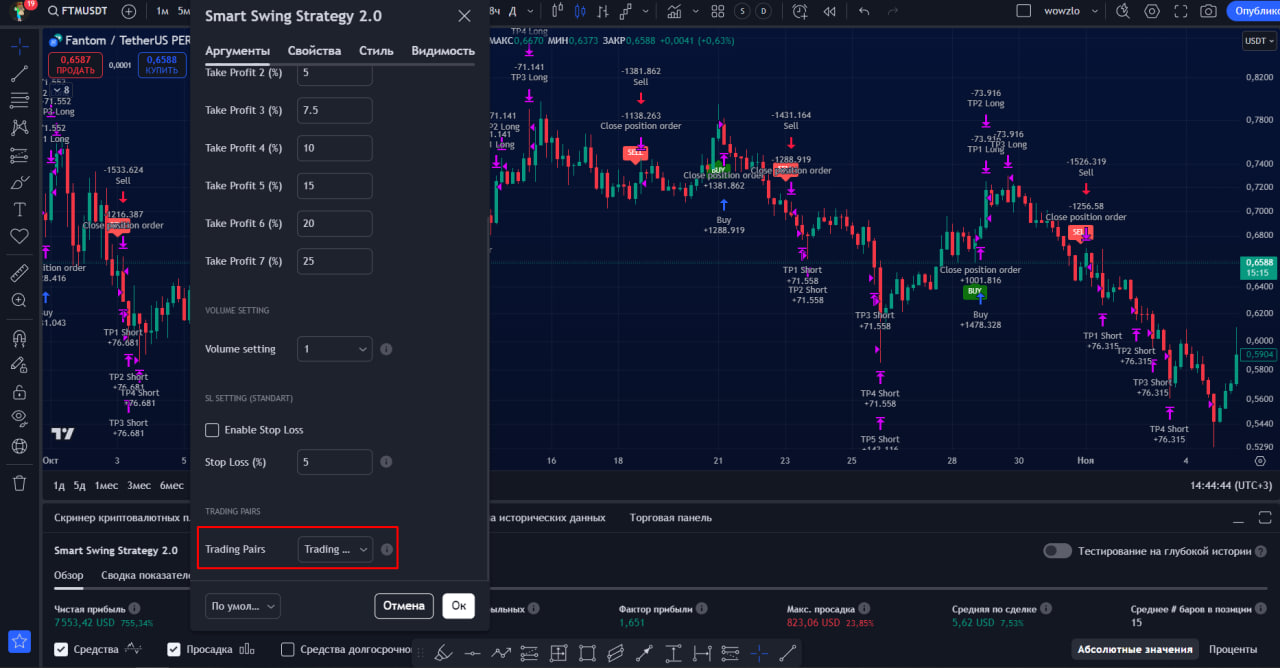Select the ruler measure tool
Screen dimensions: 1280x668
(19, 273)
